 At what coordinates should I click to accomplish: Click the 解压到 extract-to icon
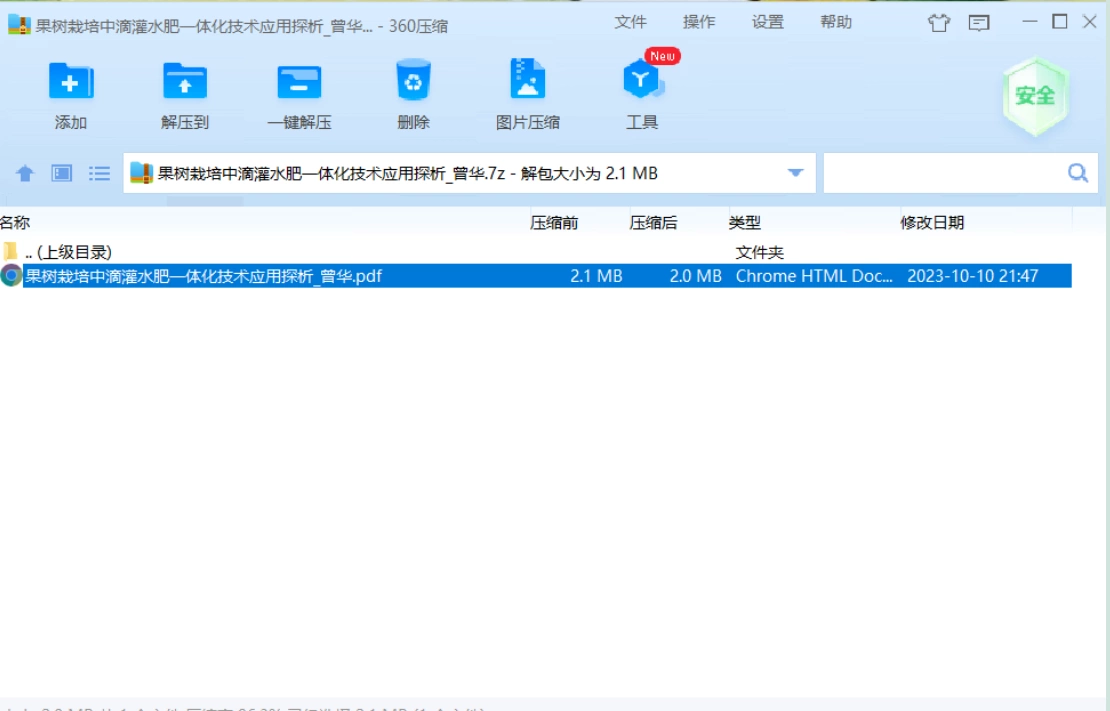coord(185,81)
